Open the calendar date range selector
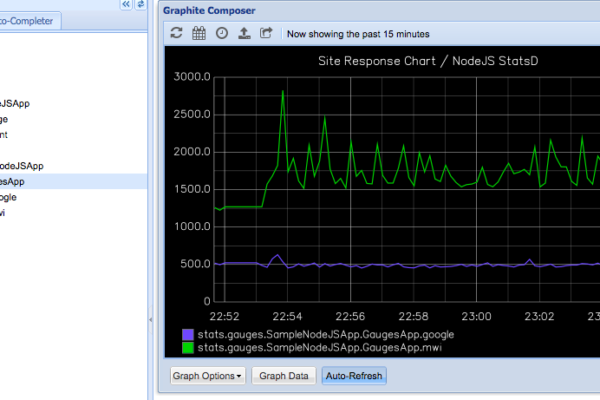The width and height of the screenshot is (600, 400). [x=199, y=33]
